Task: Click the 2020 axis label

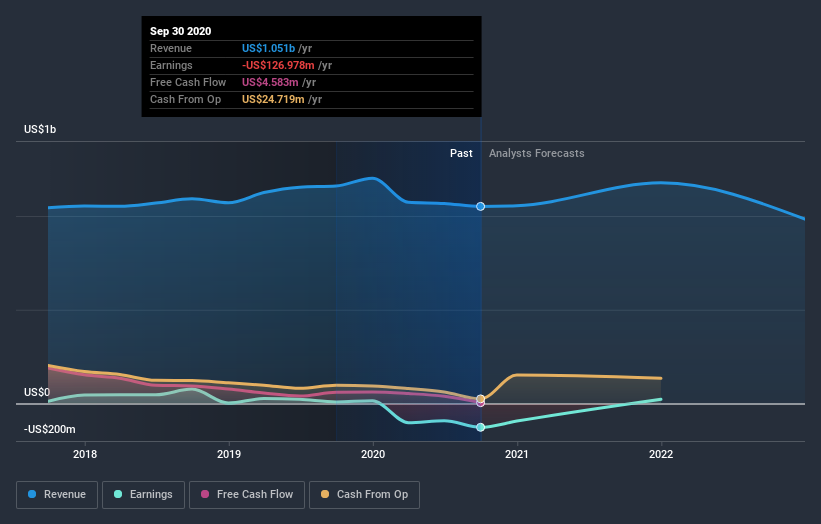Action: pos(373,454)
